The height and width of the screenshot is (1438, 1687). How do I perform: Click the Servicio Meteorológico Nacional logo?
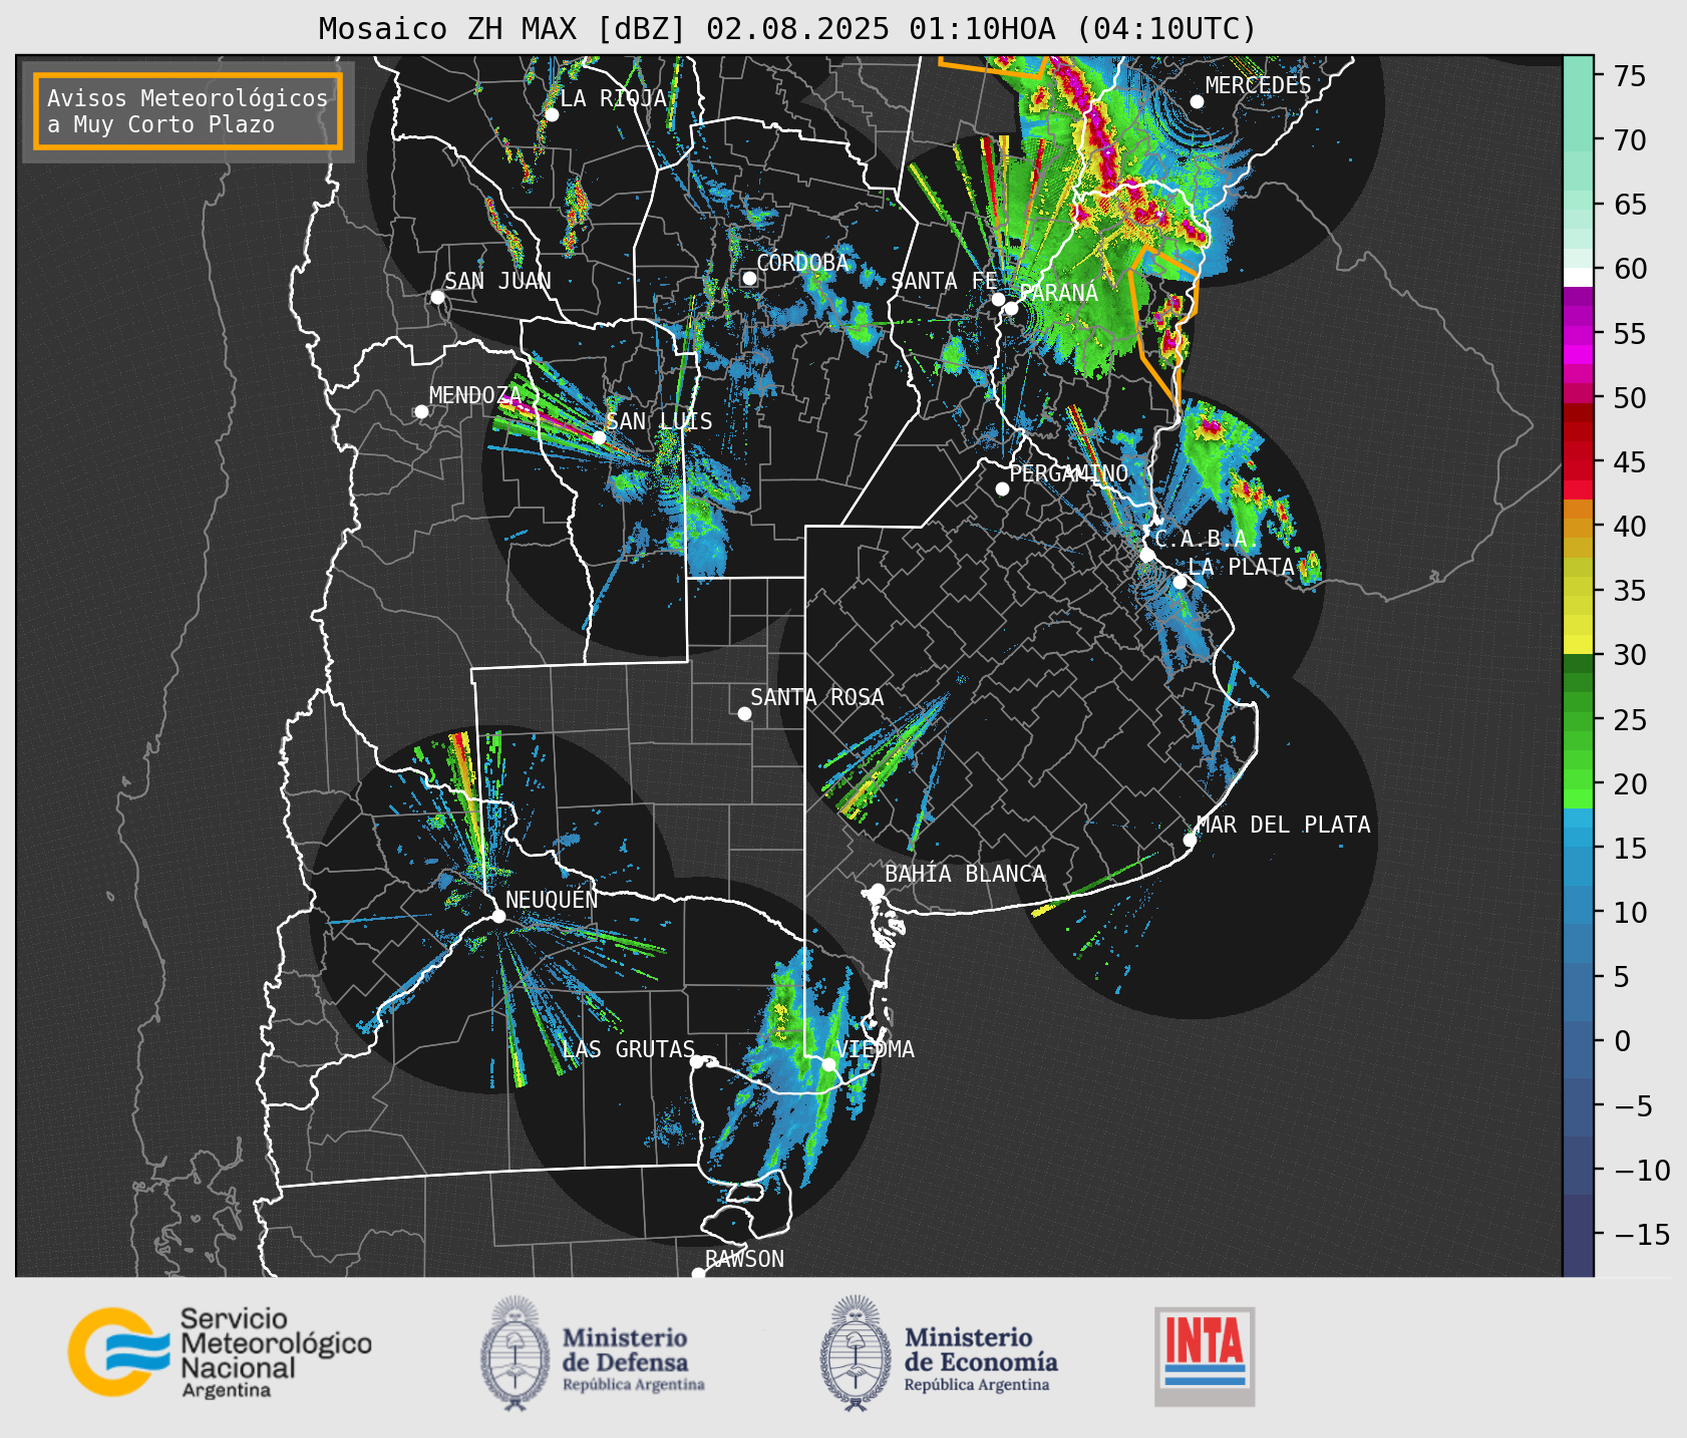[x=220, y=1352]
